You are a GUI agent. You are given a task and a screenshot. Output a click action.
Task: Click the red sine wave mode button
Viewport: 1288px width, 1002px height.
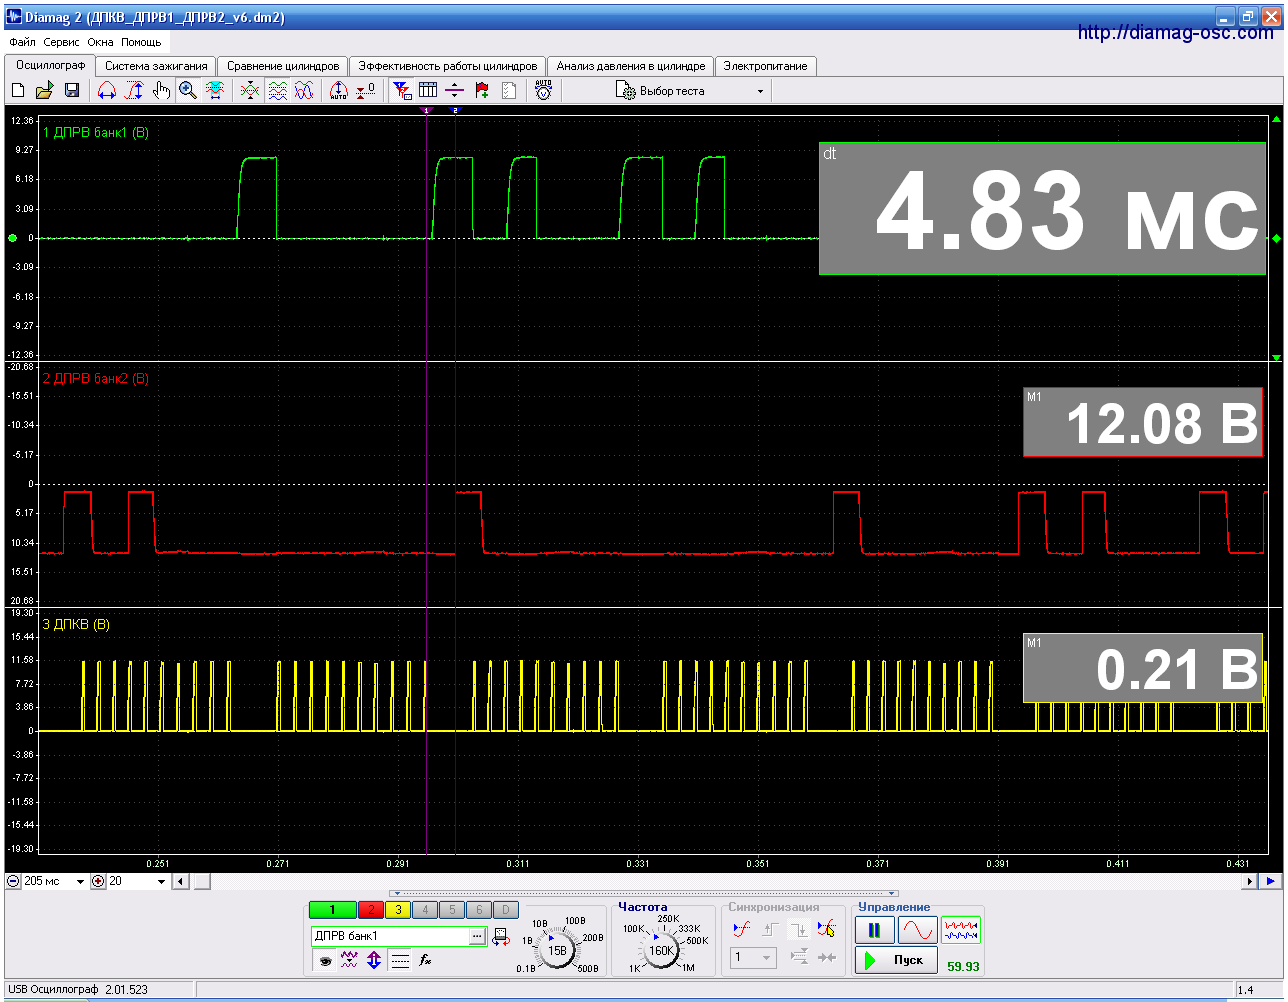(918, 931)
